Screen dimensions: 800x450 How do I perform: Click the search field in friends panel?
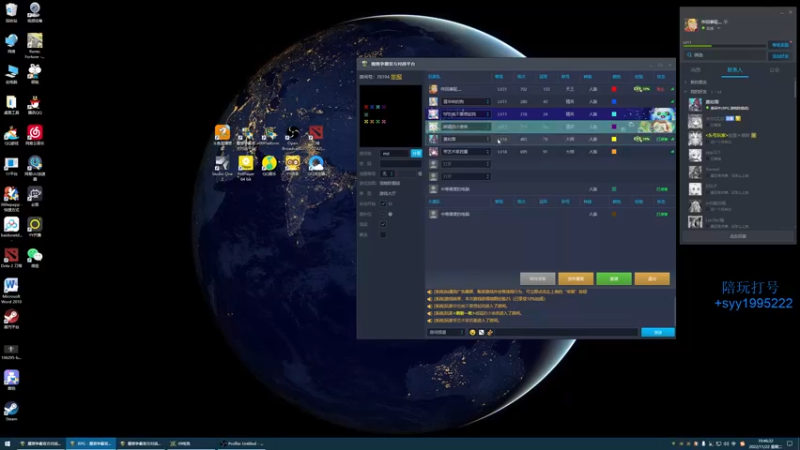coord(724,55)
